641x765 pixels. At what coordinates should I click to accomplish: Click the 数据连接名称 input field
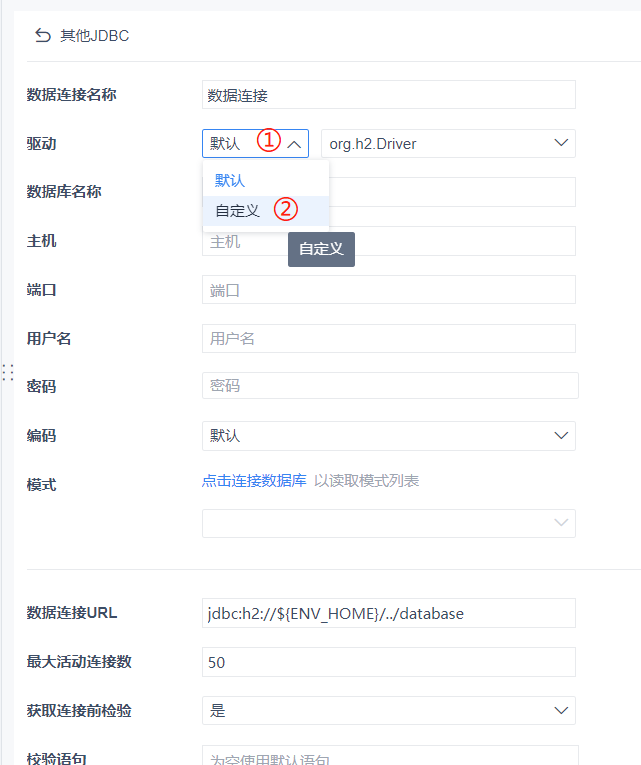[x=388, y=95]
